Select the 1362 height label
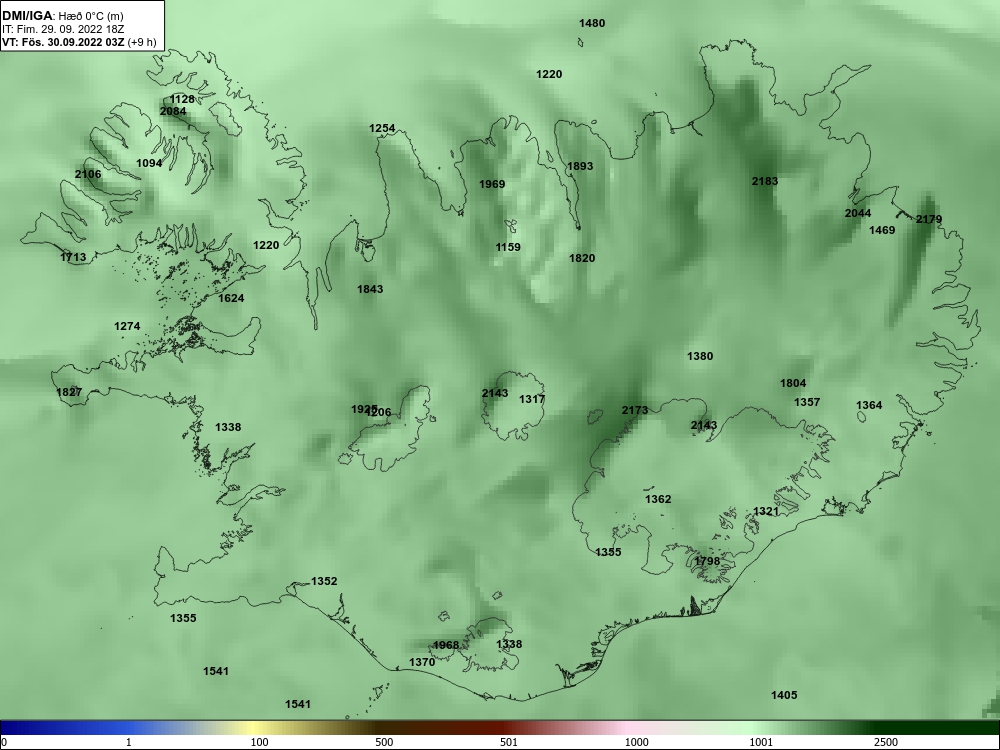This screenshot has height=750, width=1000. pyautogui.click(x=658, y=499)
